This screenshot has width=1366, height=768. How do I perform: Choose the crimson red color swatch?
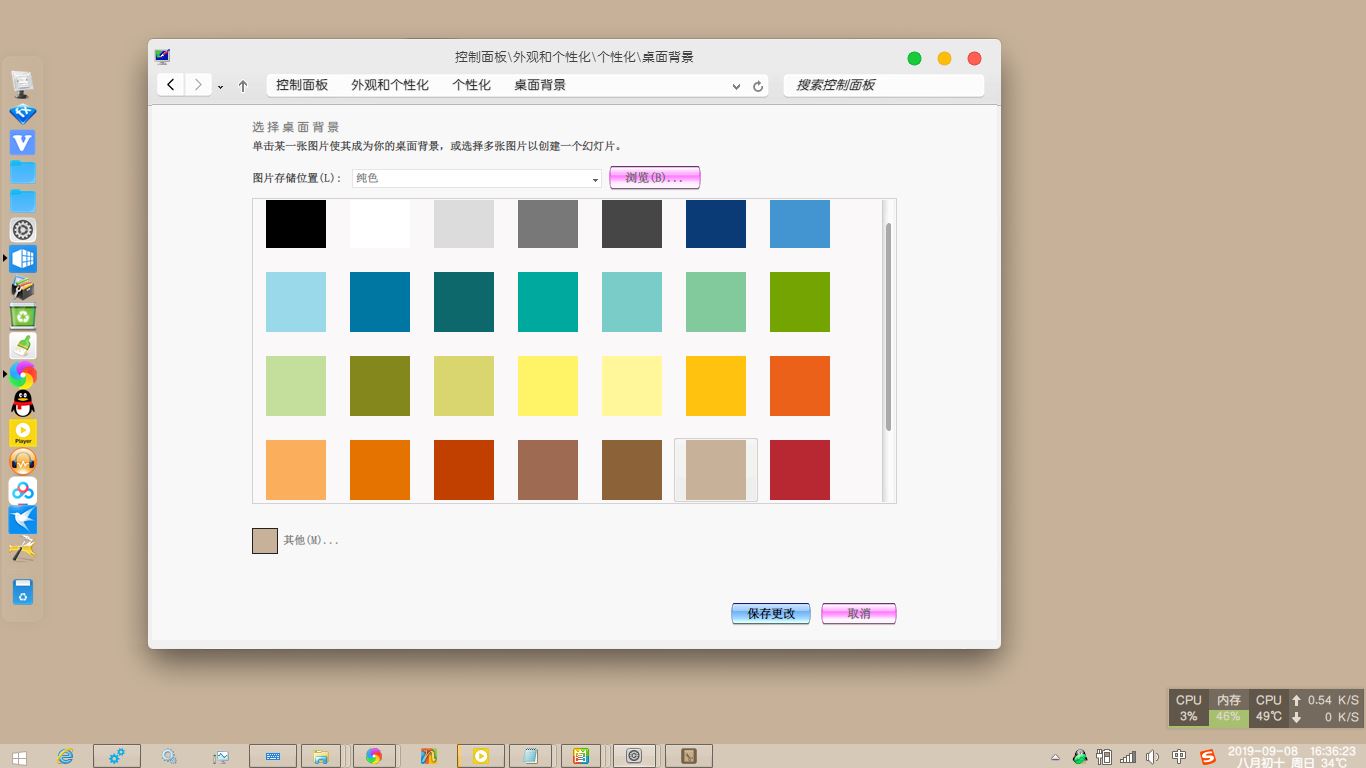pyautogui.click(x=800, y=470)
